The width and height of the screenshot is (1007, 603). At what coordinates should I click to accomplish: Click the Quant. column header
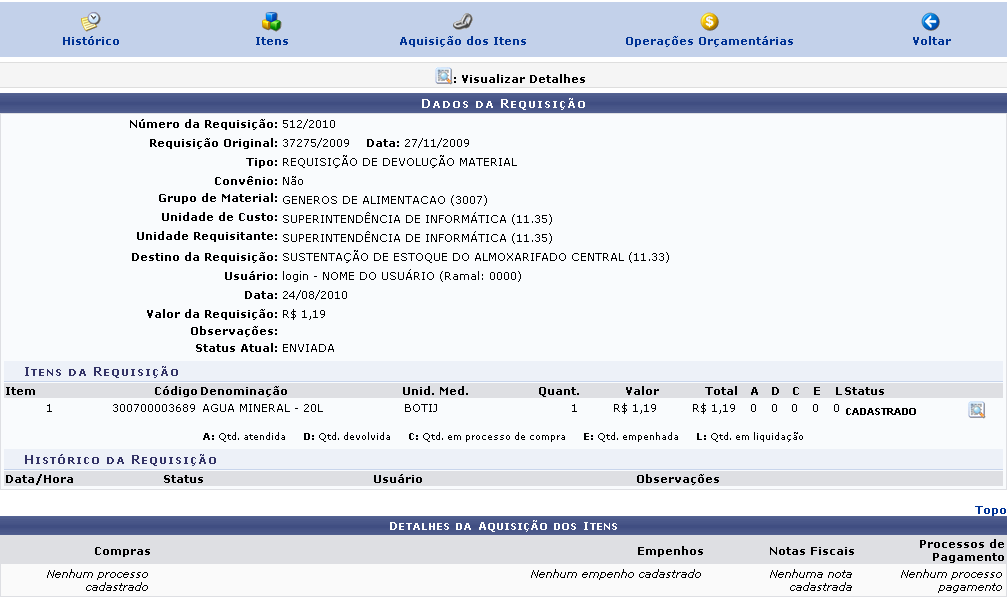(x=559, y=391)
